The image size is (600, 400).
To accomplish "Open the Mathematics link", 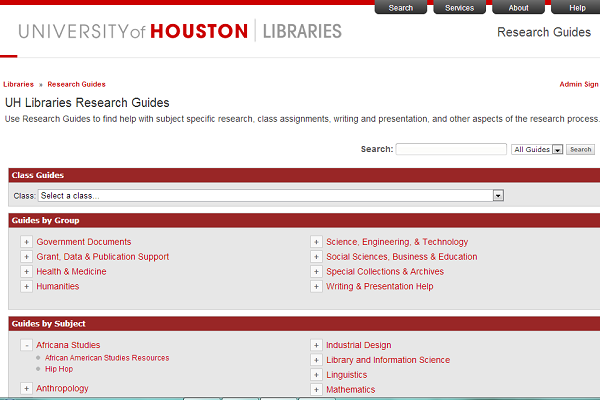I will point(351,390).
